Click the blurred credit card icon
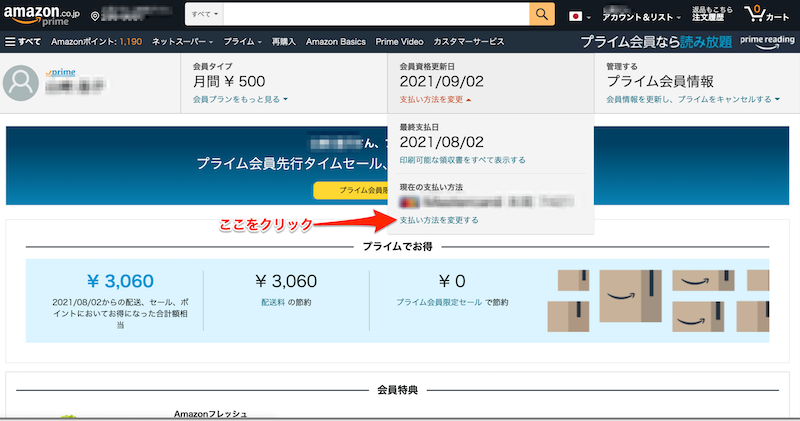The height and width of the screenshot is (421, 800). tap(409, 202)
